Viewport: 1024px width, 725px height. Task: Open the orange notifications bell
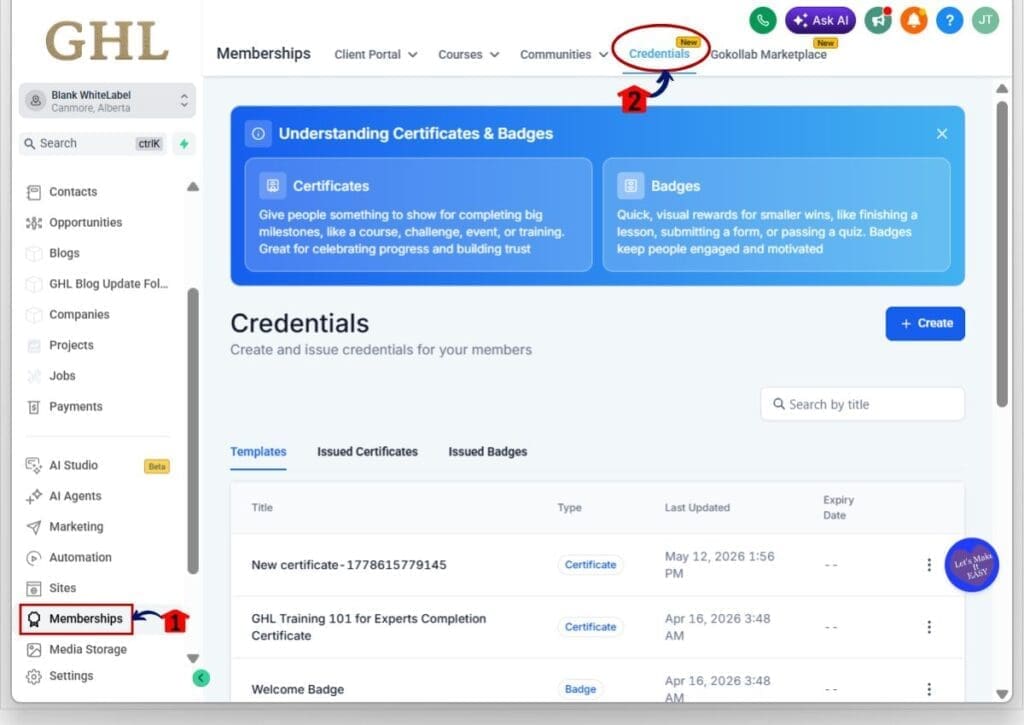pyautogui.click(x=914, y=20)
